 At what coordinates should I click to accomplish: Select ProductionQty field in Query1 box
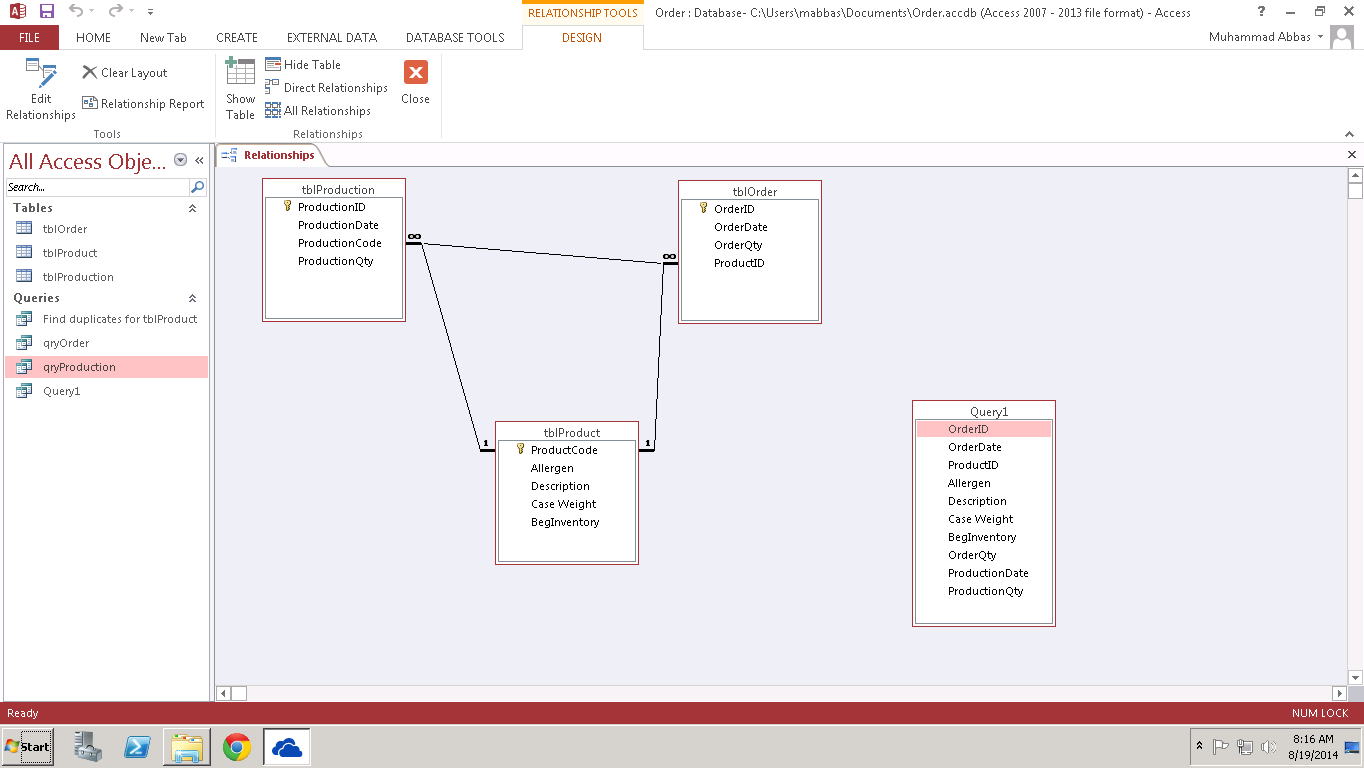tap(985, 591)
